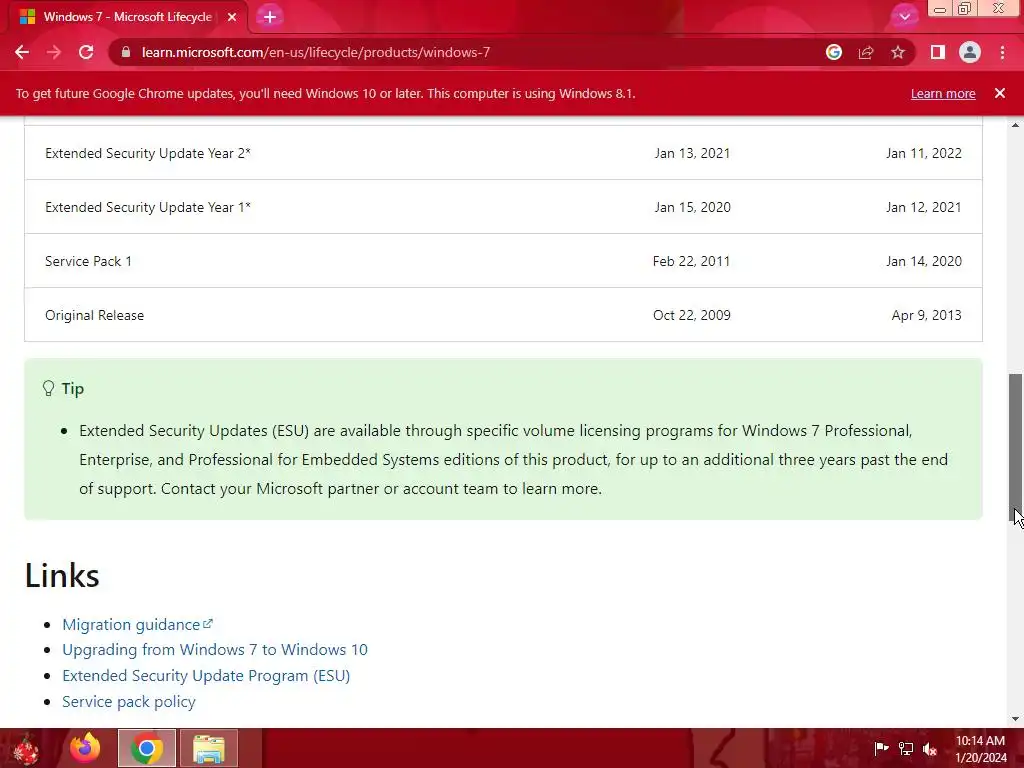Open the Migration guidance link
This screenshot has width=1024, height=768.
coord(131,625)
